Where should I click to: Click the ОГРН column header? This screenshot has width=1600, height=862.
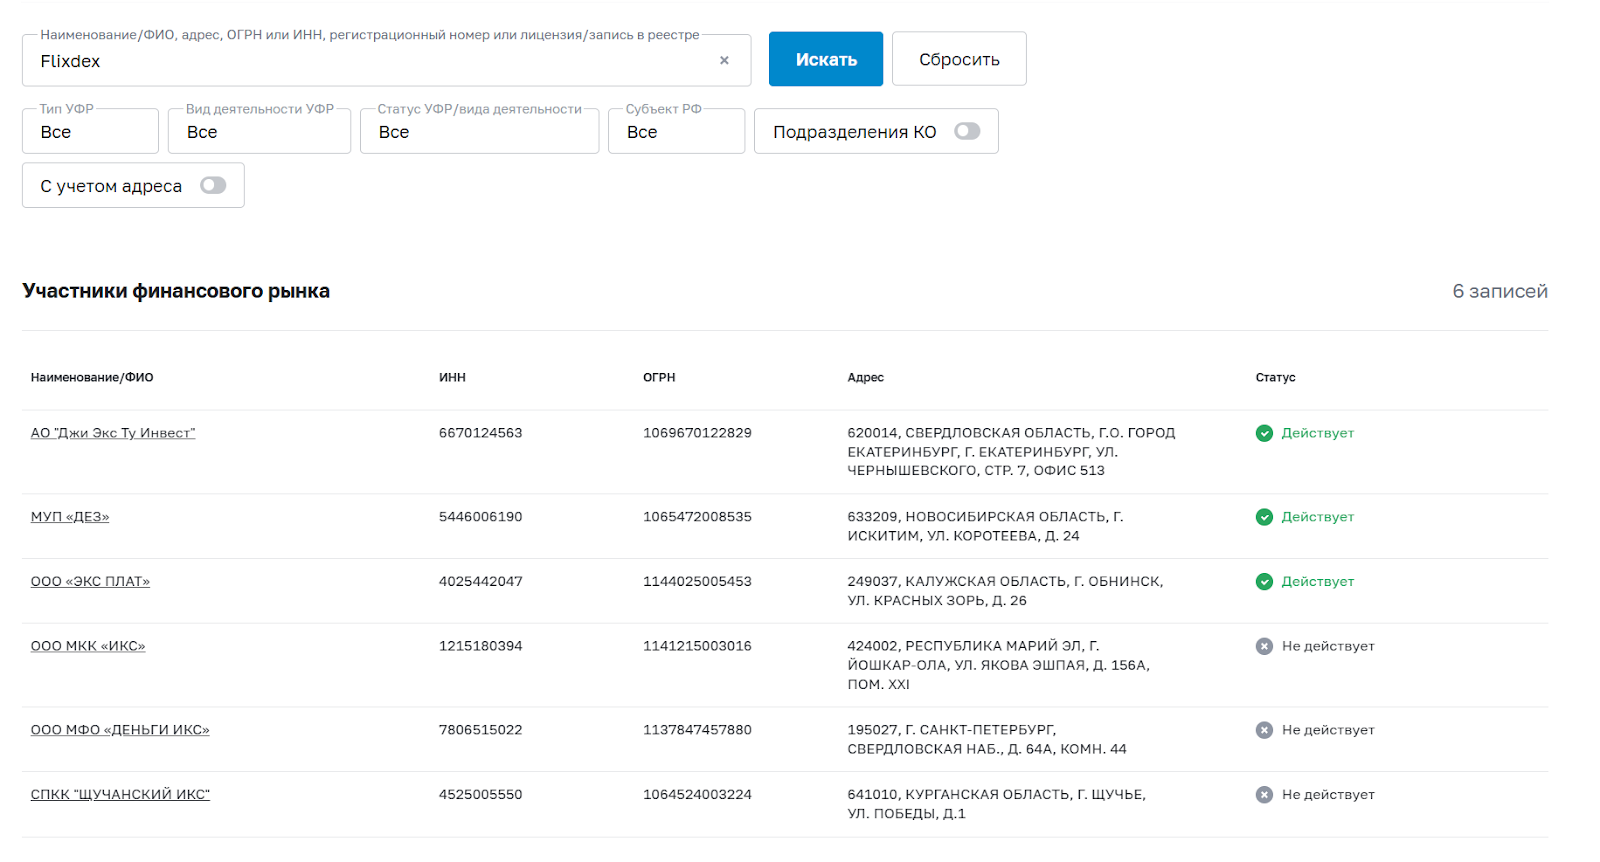tap(659, 377)
